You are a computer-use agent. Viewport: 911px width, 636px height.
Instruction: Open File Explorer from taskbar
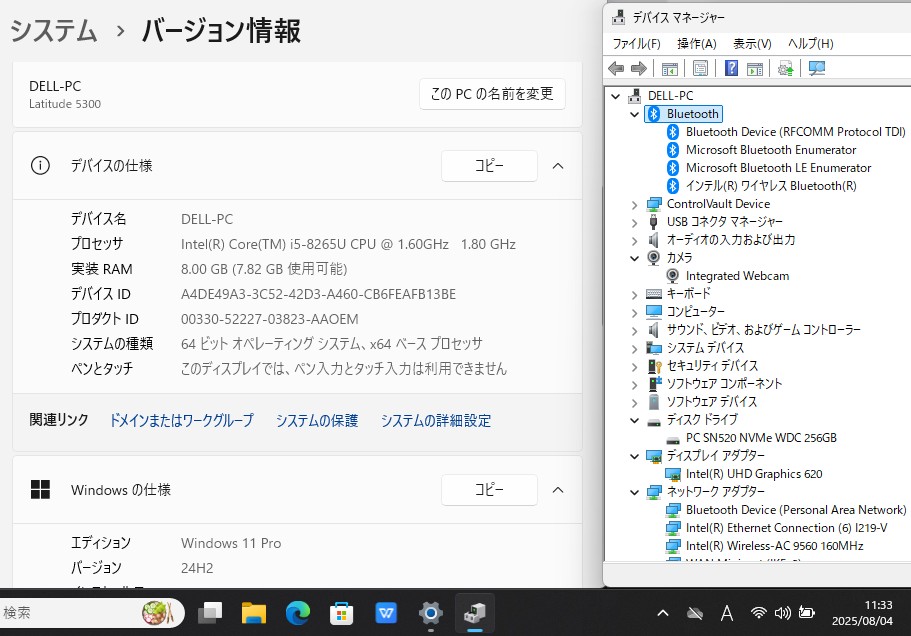point(254,613)
